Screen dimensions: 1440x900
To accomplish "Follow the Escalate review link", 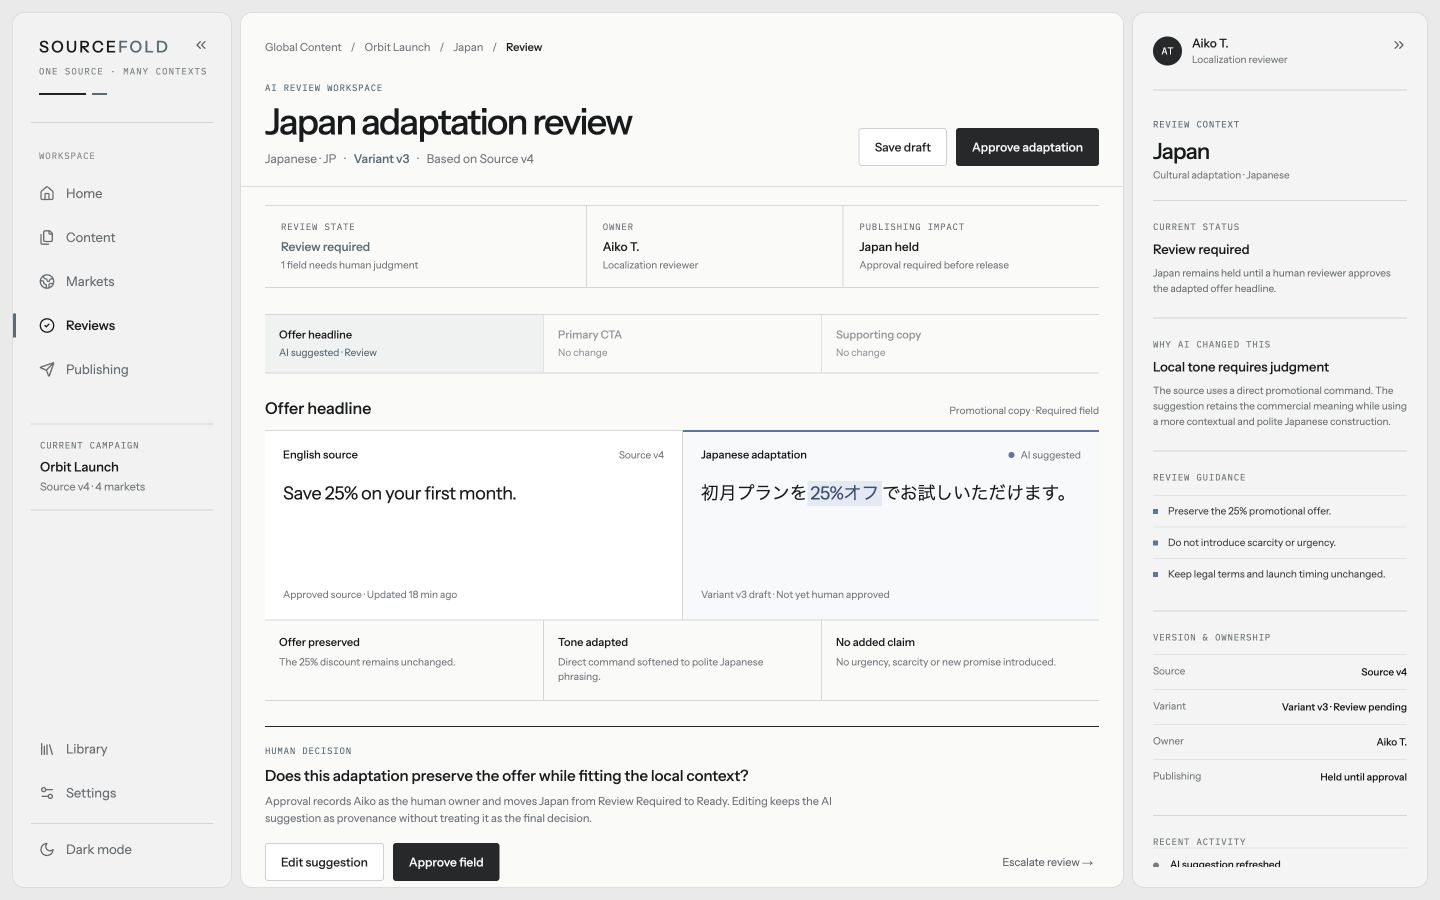I will [x=1047, y=862].
